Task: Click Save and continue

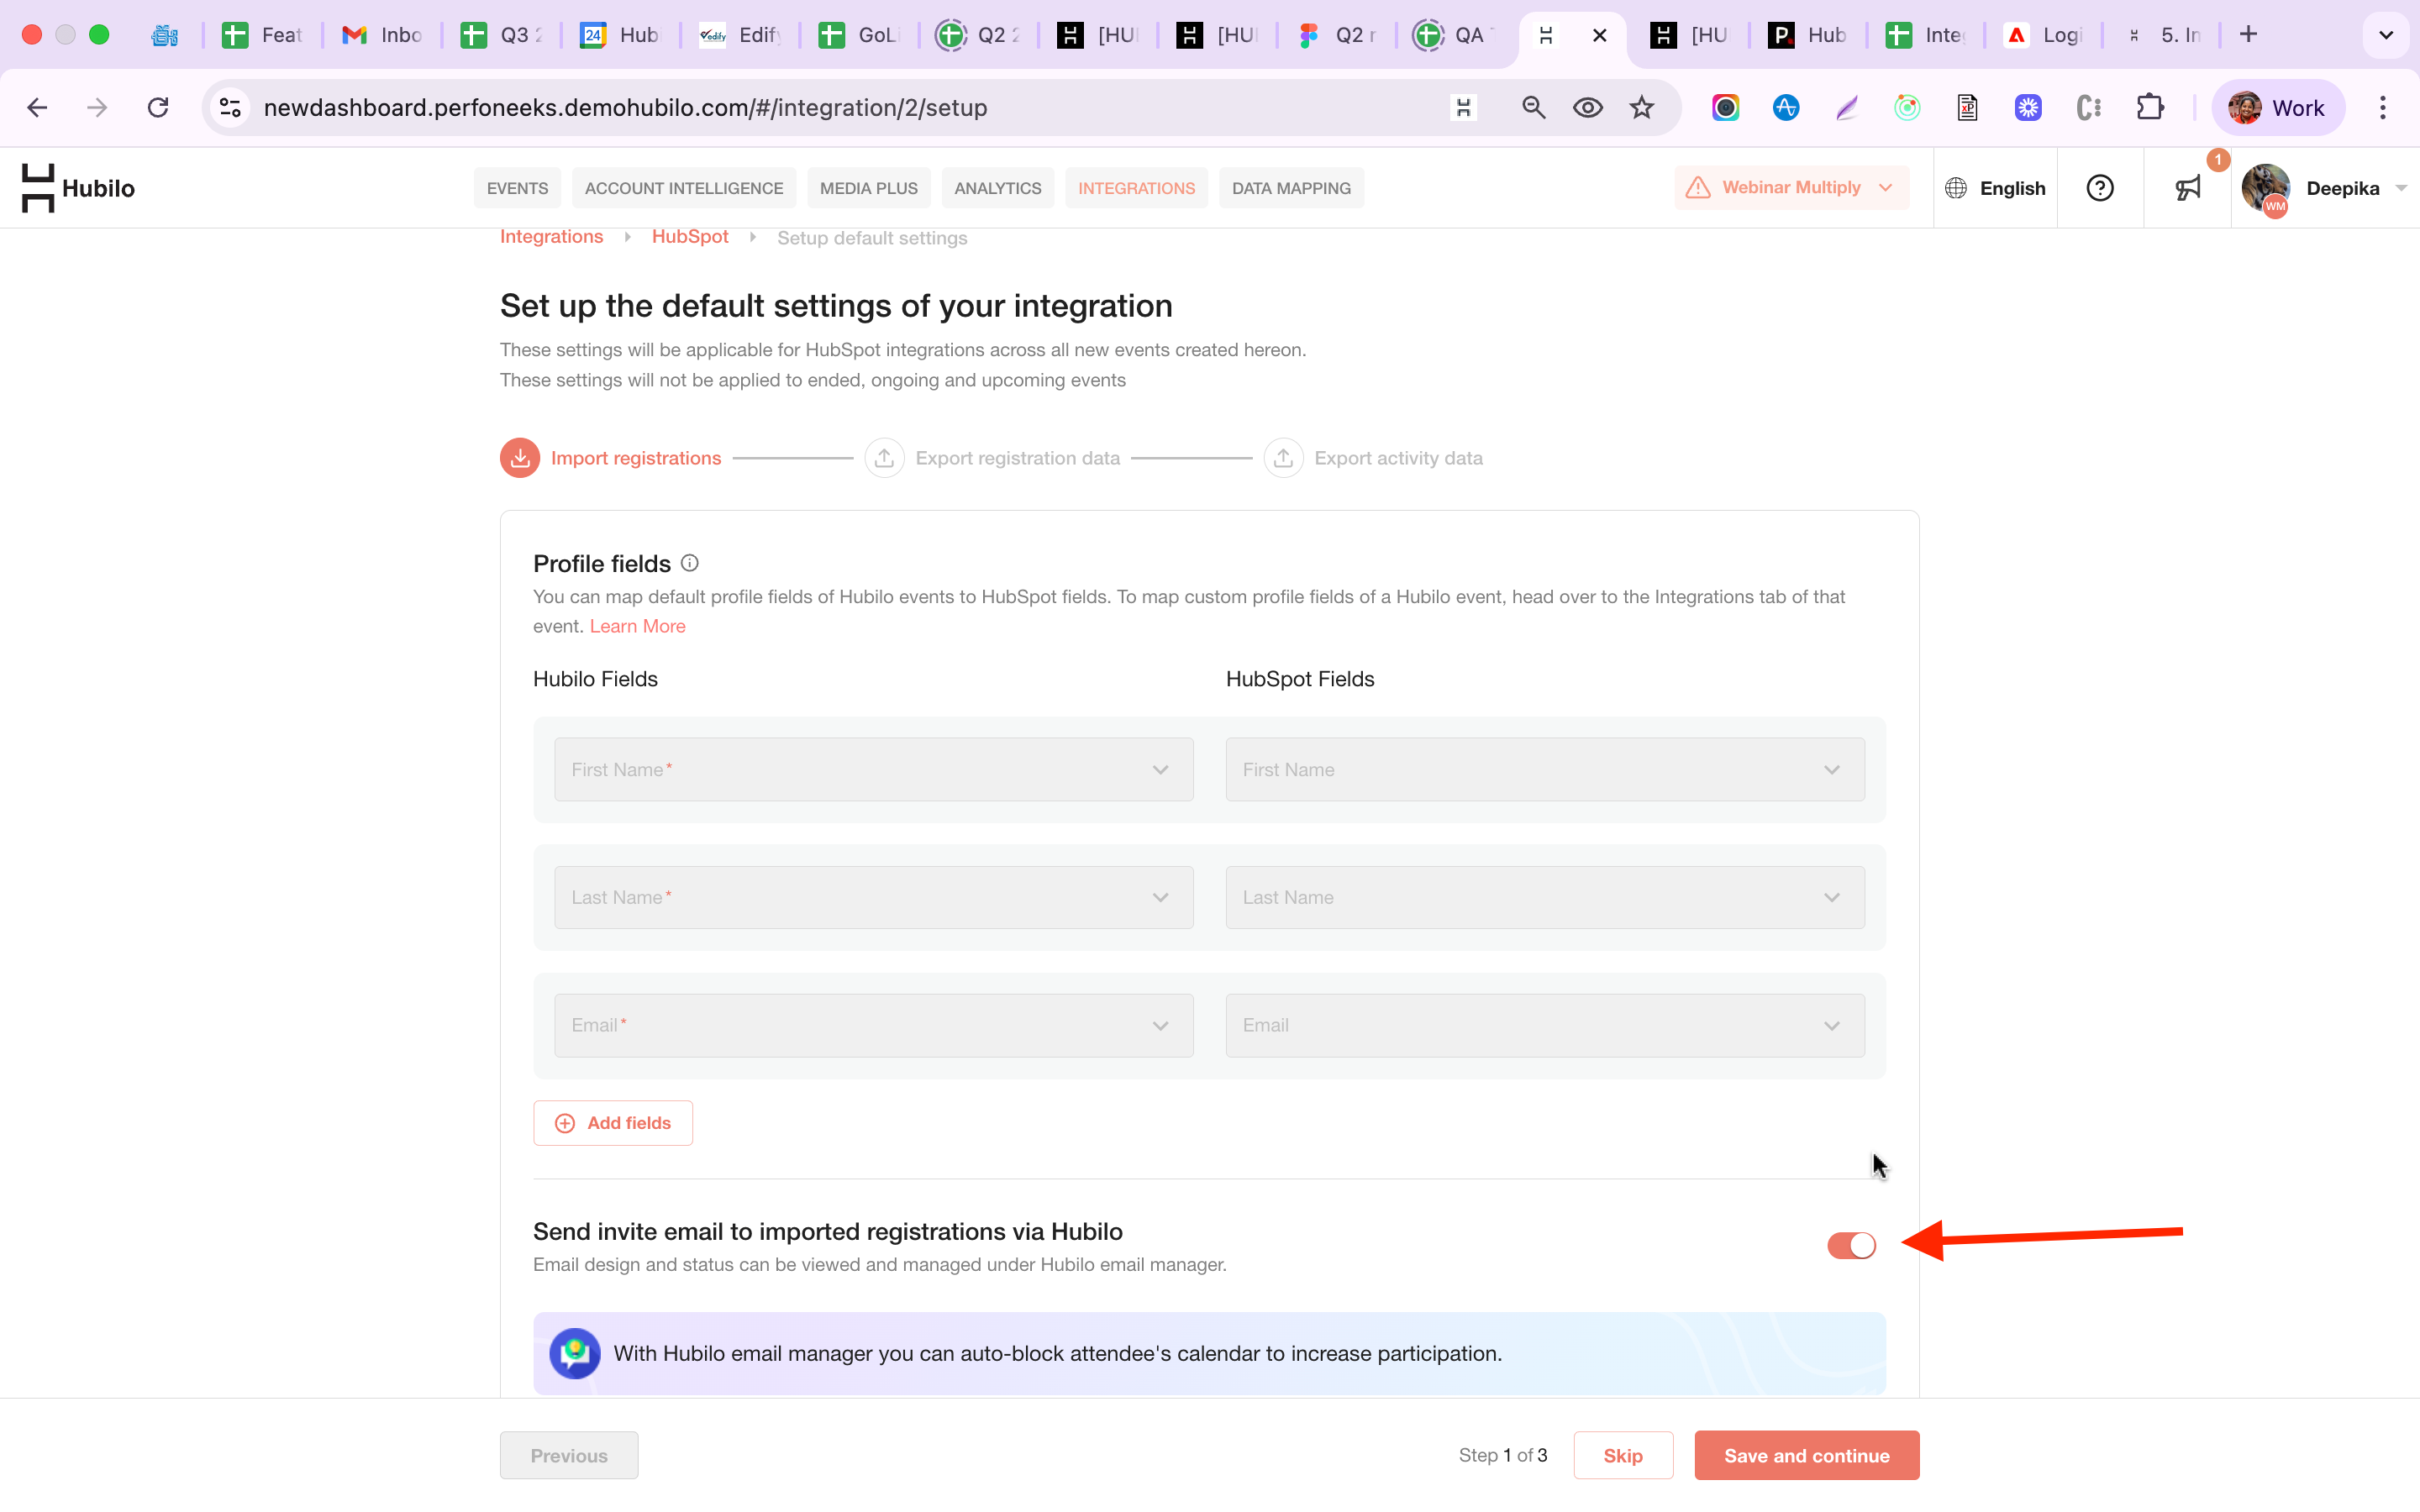Action: [x=1806, y=1455]
